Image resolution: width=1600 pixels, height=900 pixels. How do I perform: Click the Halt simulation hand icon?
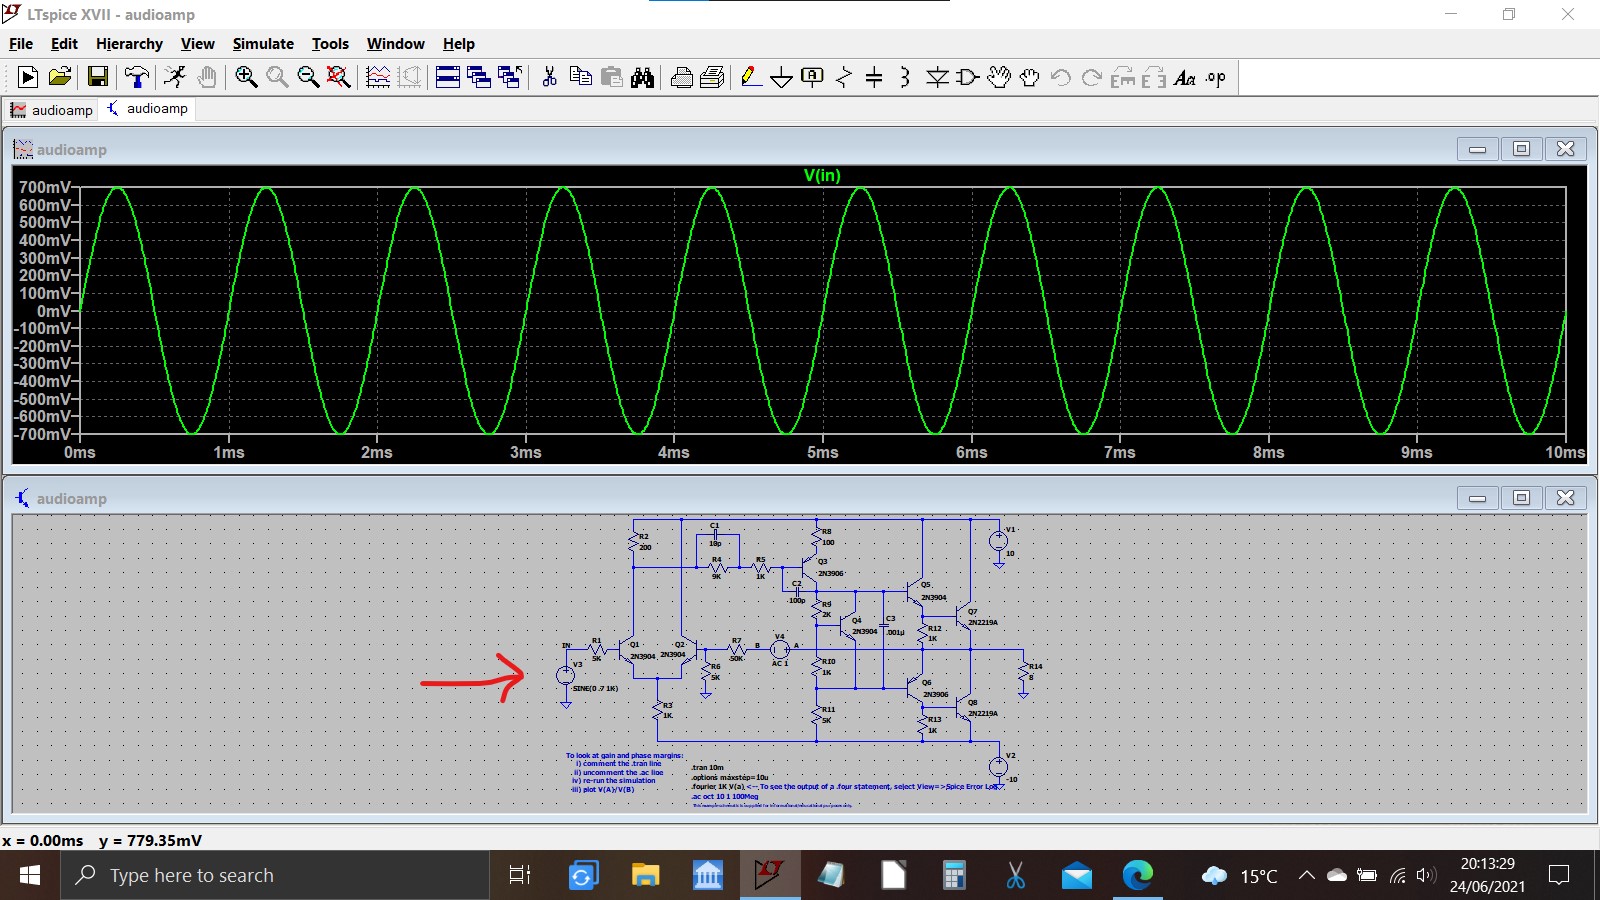click(207, 77)
